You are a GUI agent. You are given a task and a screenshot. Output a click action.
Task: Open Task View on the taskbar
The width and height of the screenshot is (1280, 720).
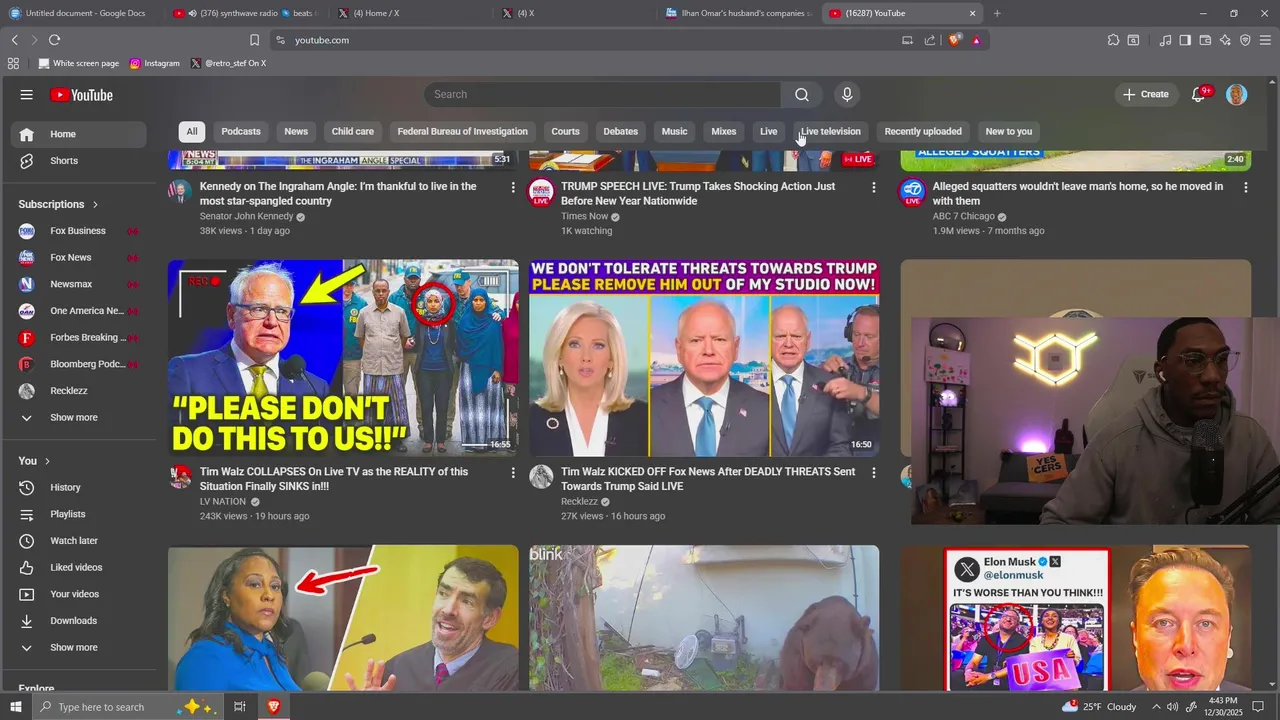(240, 707)
